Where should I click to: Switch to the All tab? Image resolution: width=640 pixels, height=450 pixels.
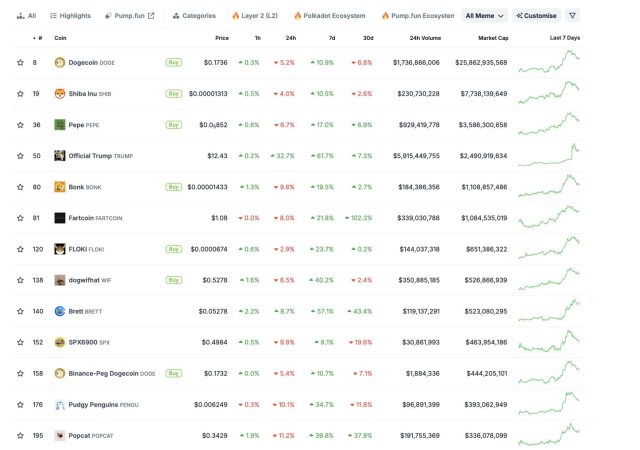26,16
